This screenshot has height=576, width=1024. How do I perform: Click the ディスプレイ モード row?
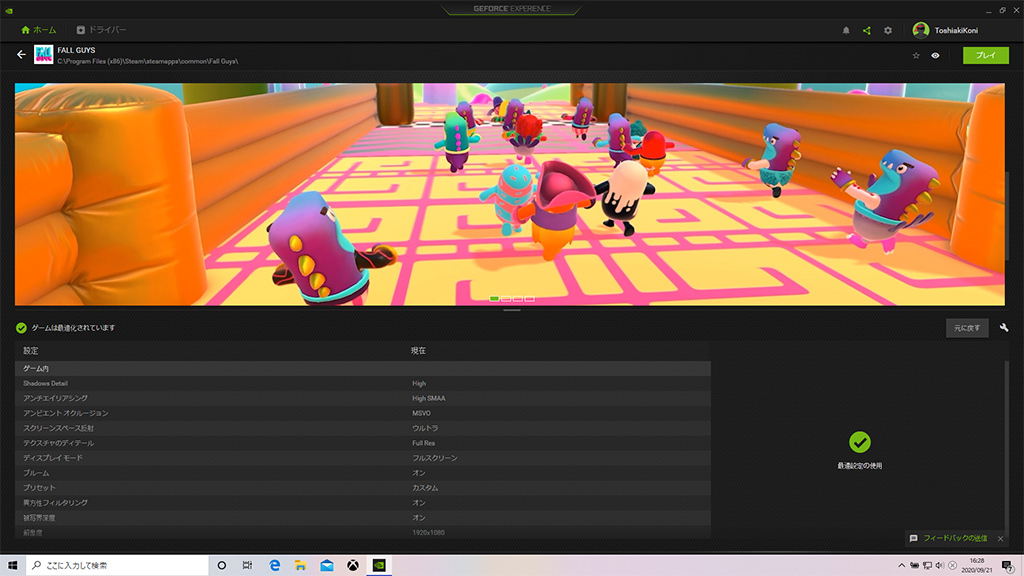(x=362, y=458)
